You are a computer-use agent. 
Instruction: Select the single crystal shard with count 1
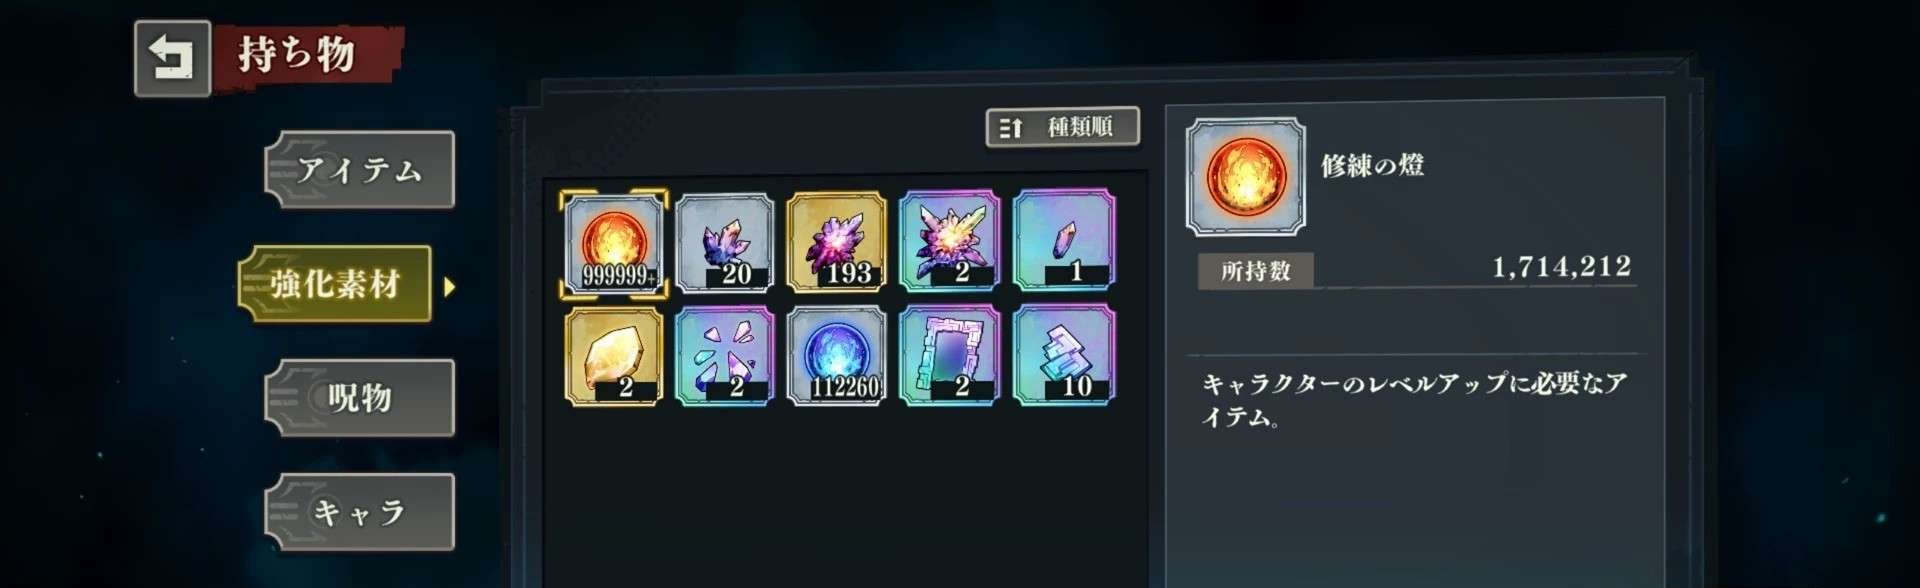pyautogui.click(x=1063, y=243)
